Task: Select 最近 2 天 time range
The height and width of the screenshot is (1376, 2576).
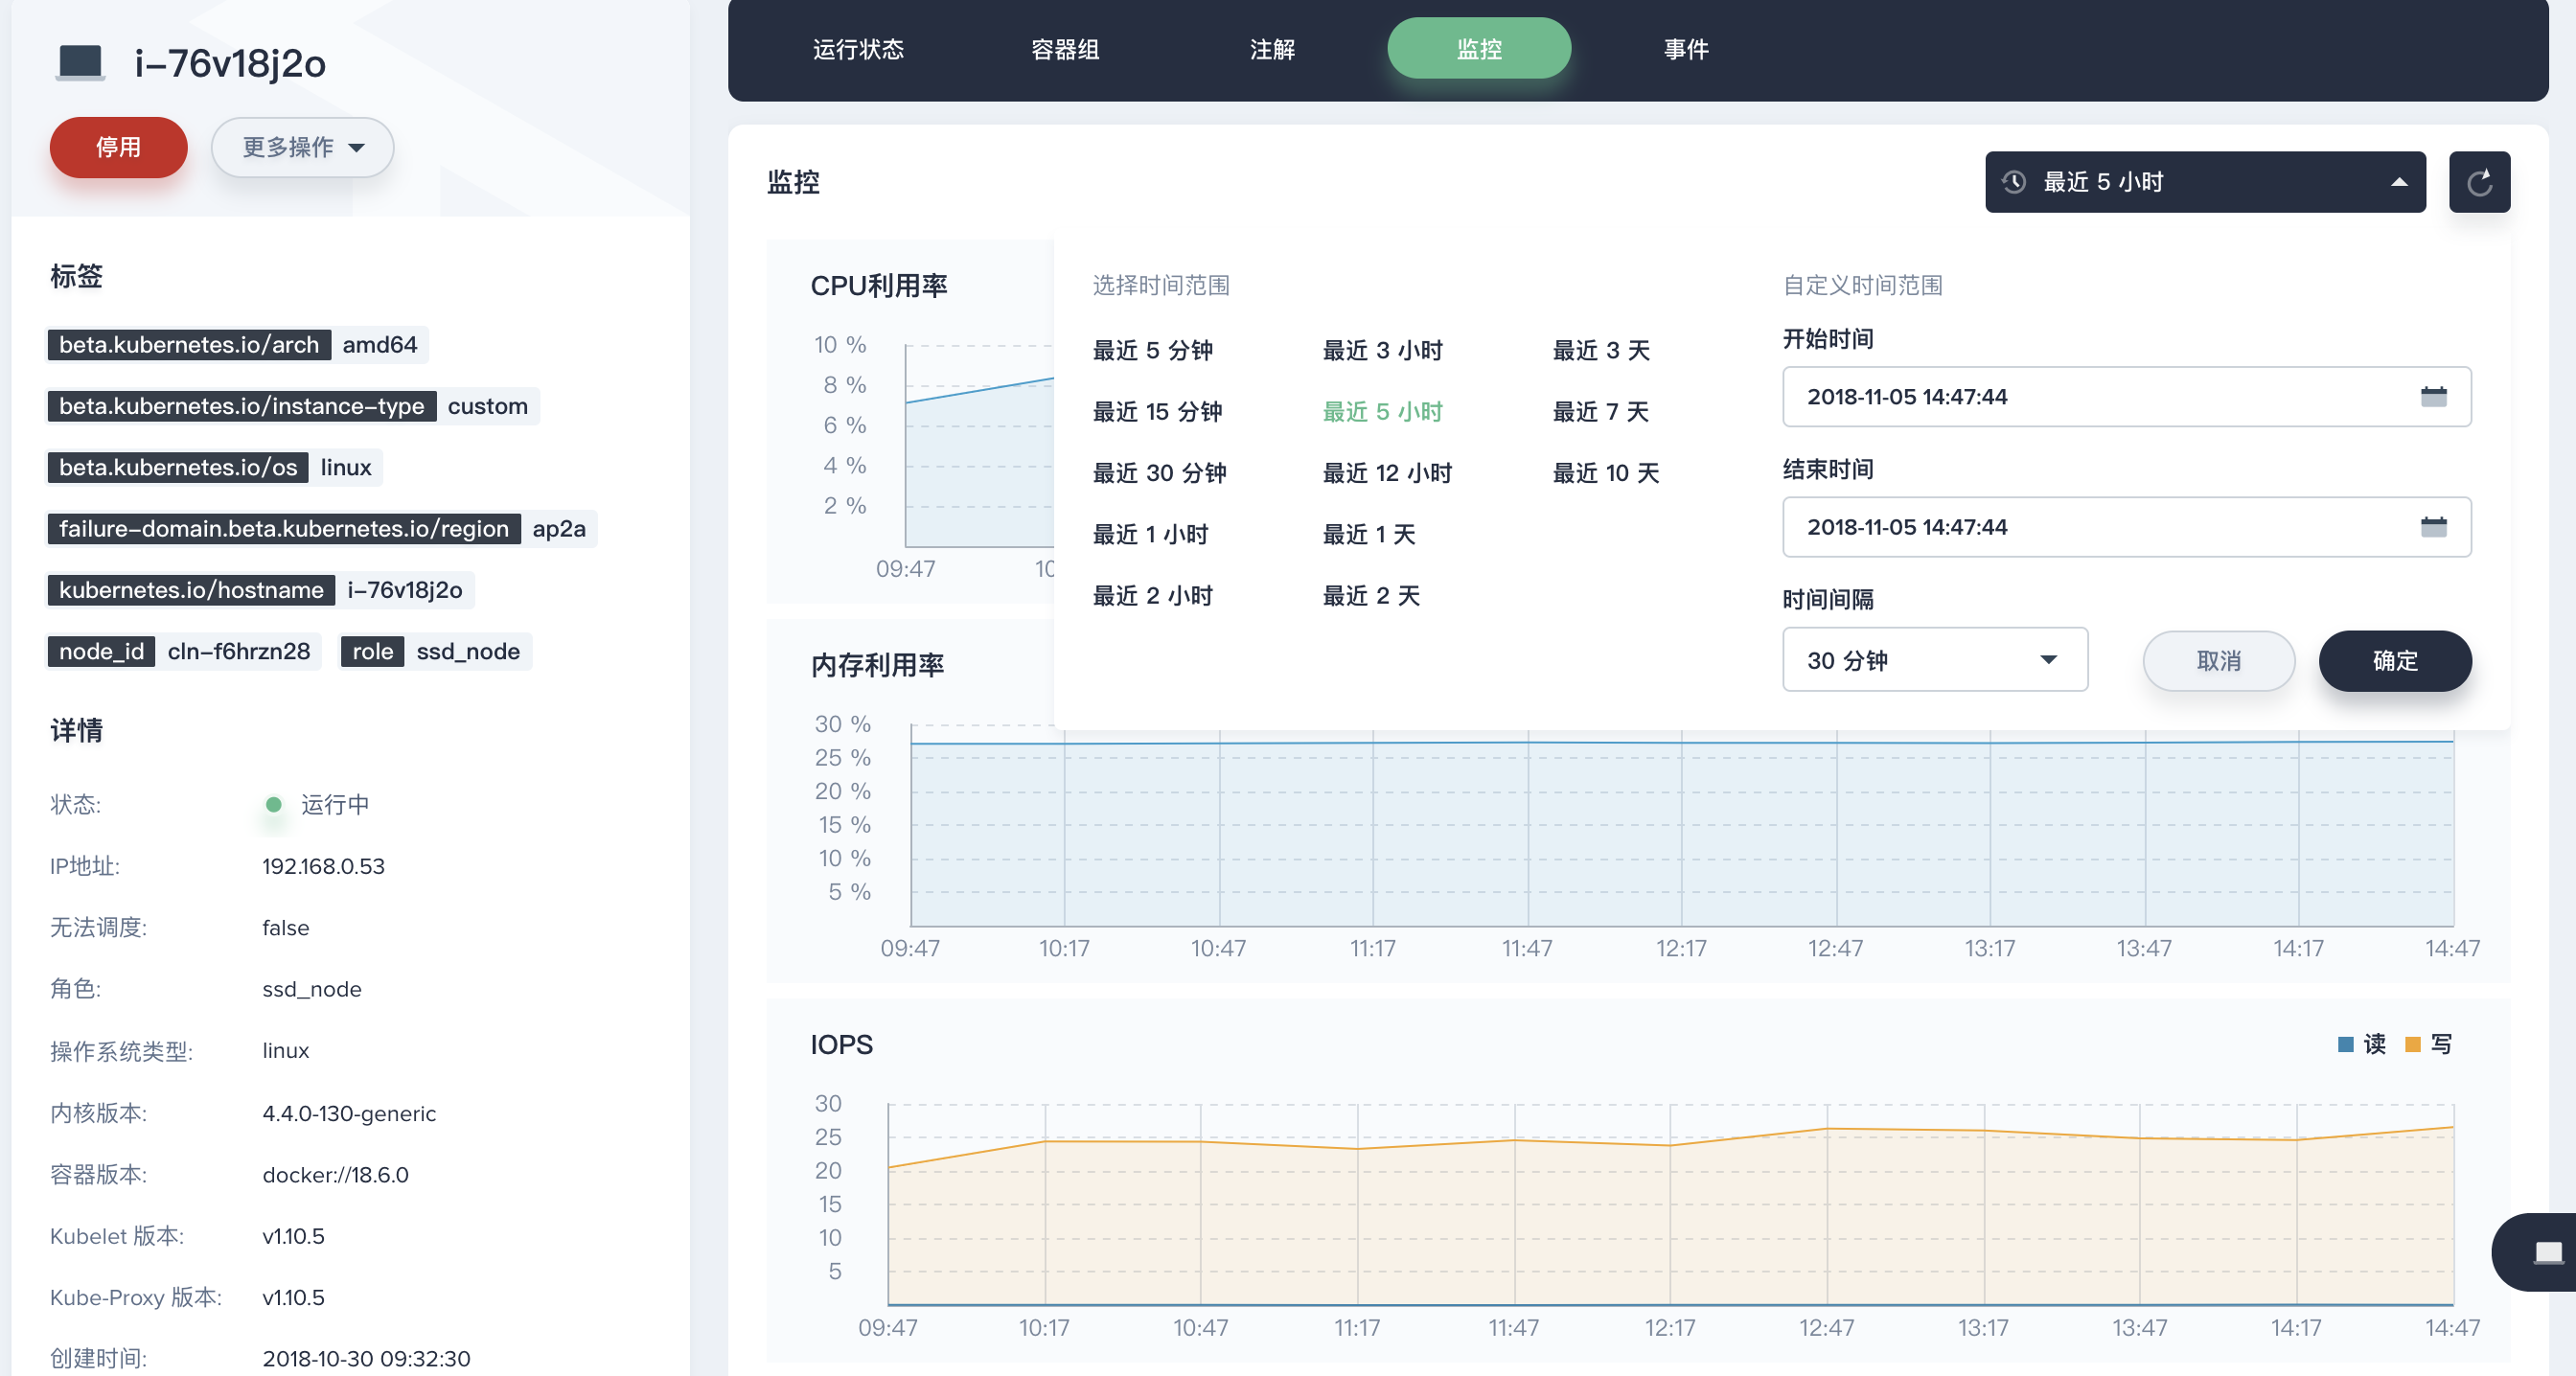Action: coord(1371,595)
